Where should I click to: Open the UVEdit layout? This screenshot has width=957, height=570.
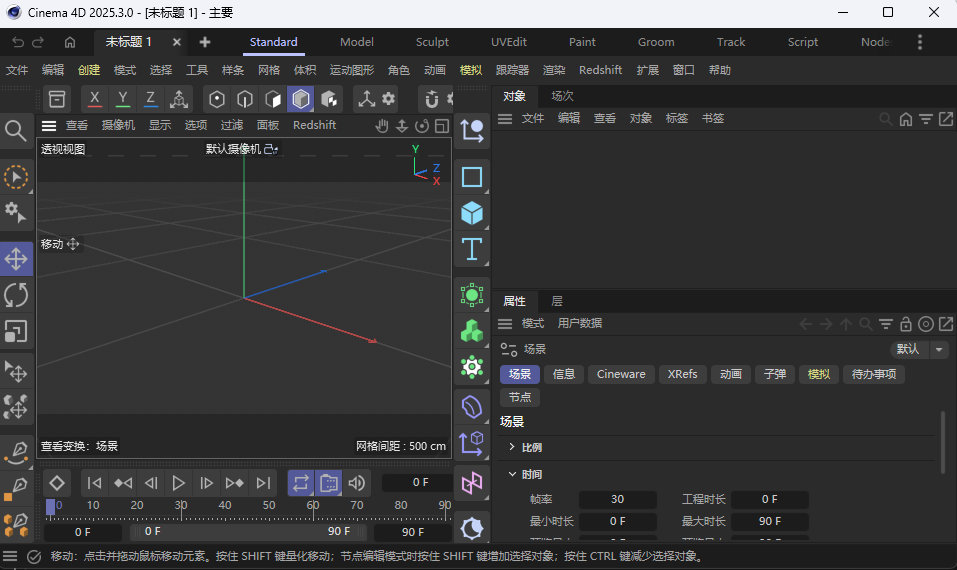(508, 42)
